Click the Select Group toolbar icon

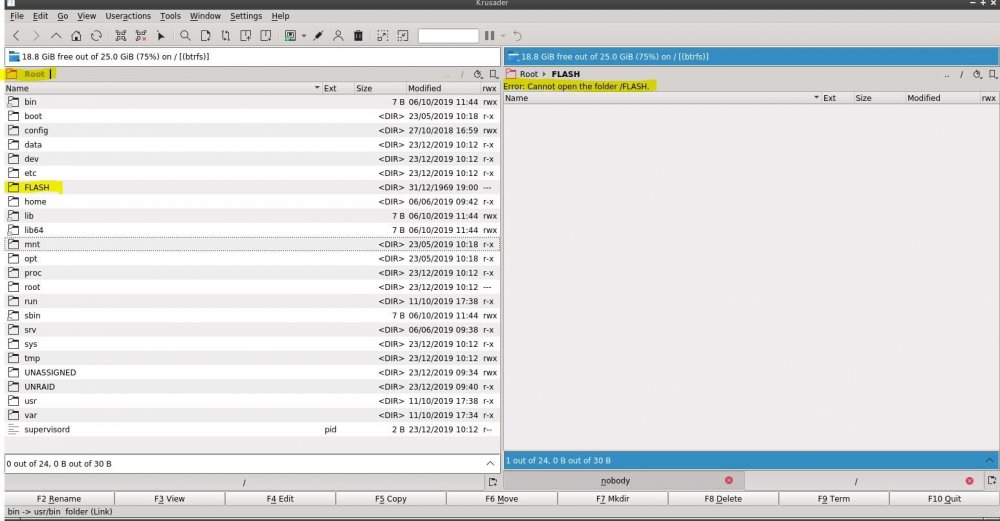pos(121,36)
